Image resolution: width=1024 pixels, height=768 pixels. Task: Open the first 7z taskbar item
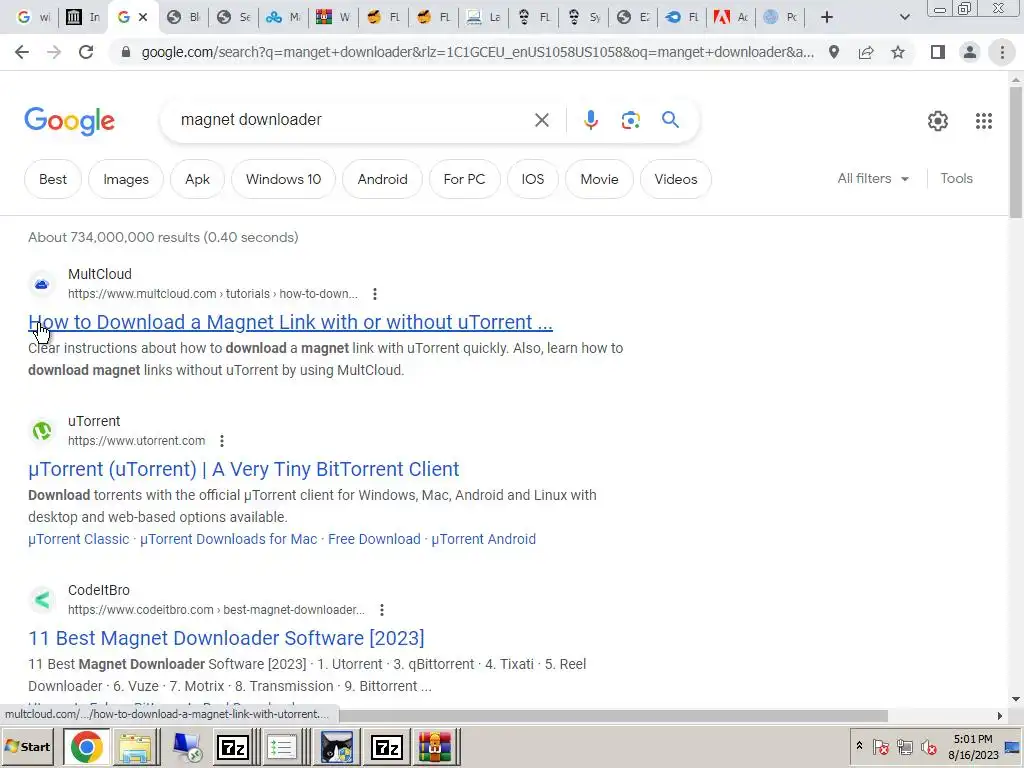click(233, 747)
